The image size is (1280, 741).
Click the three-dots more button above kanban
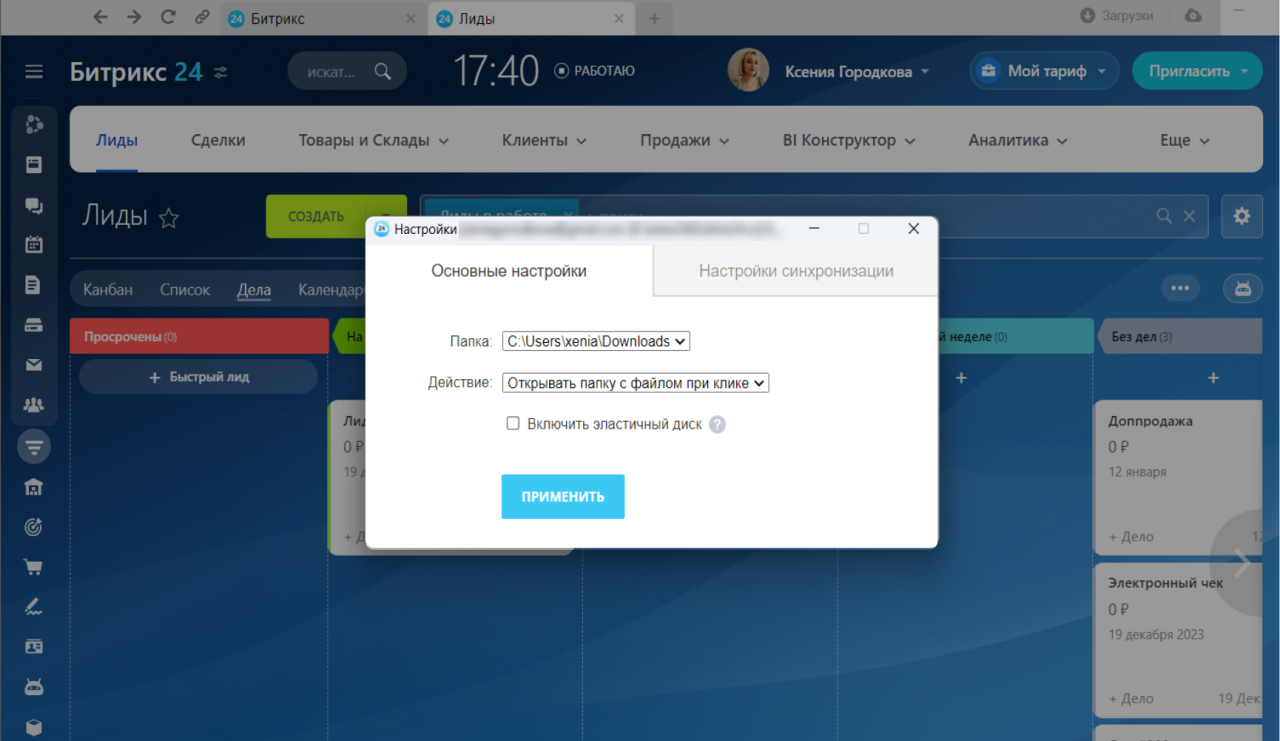click(x=1180, y=288)
